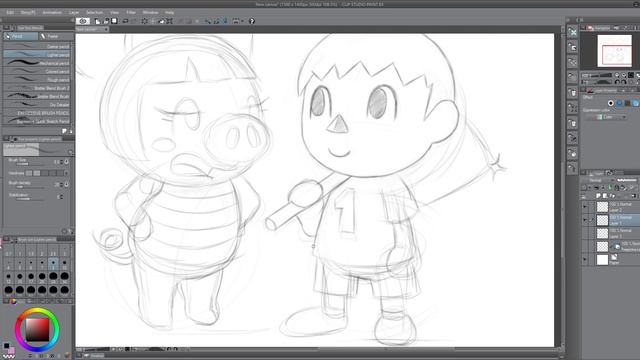The width and height of the screenshot is (640, 360).
Task: Select the Lighter pencil brush
Action: (37, 55)
